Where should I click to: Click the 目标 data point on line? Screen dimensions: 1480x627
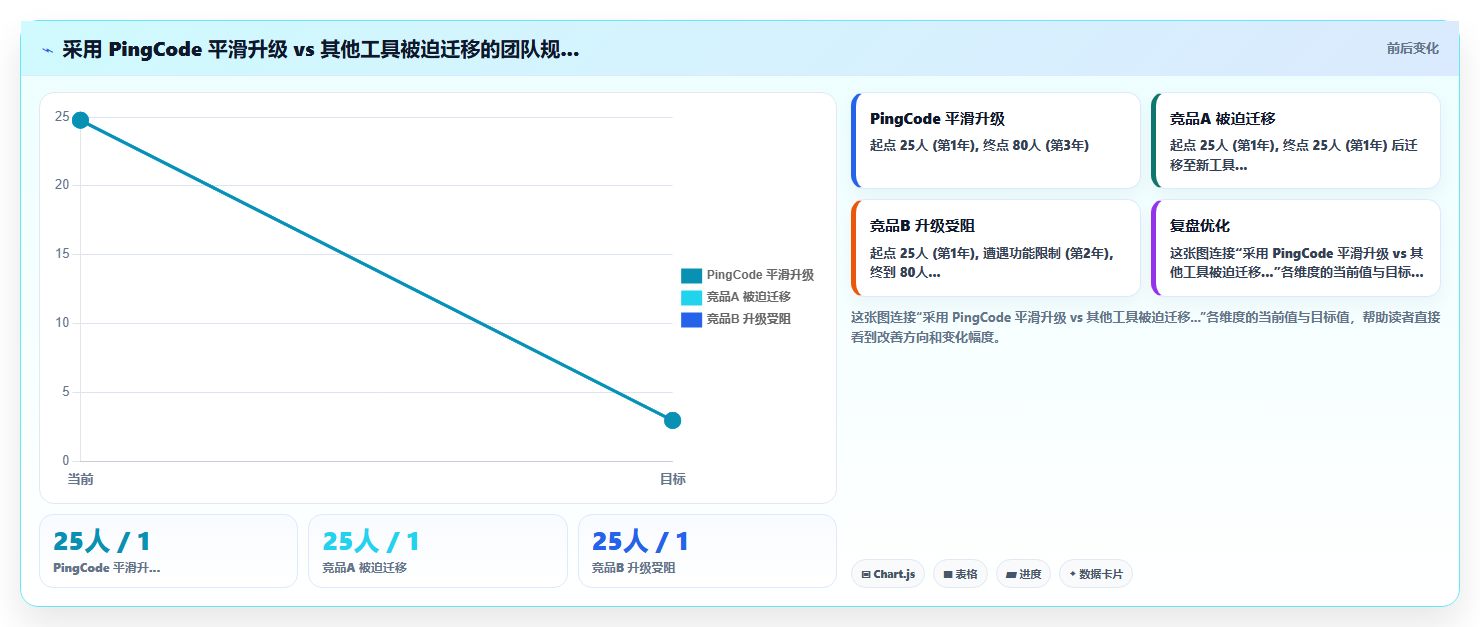673,420
